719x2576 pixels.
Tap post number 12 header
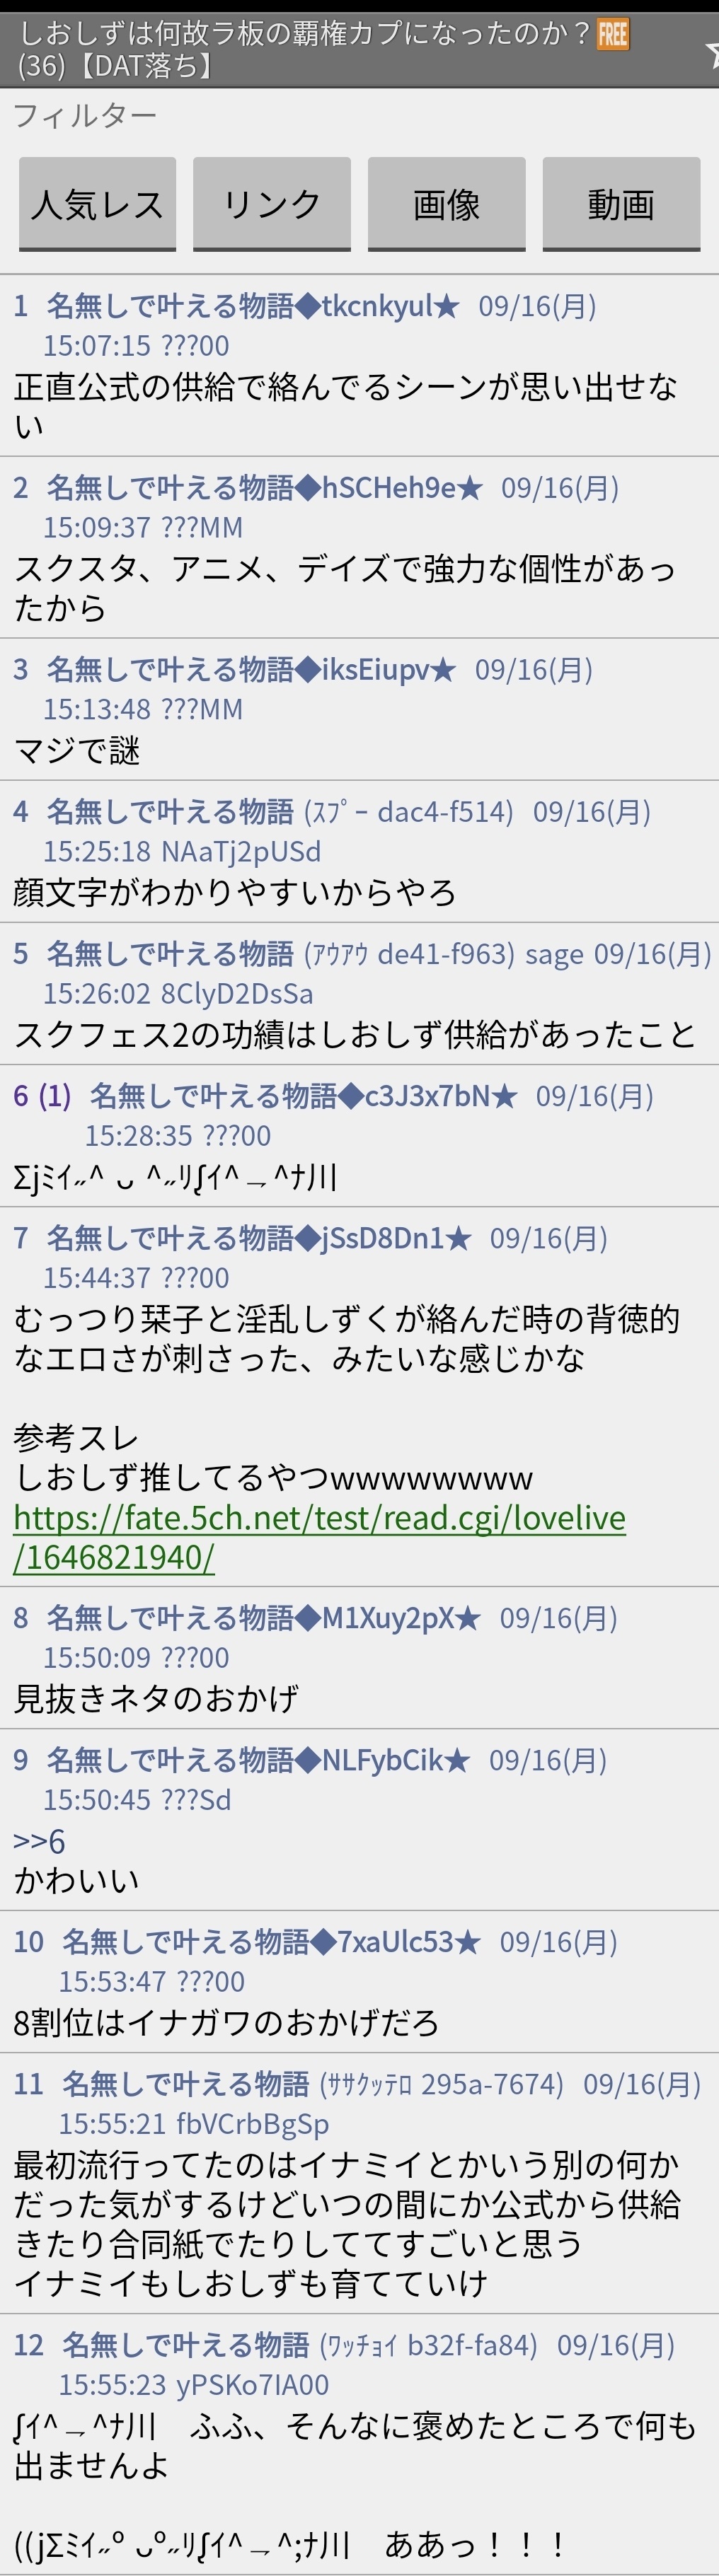(29, 2344)
